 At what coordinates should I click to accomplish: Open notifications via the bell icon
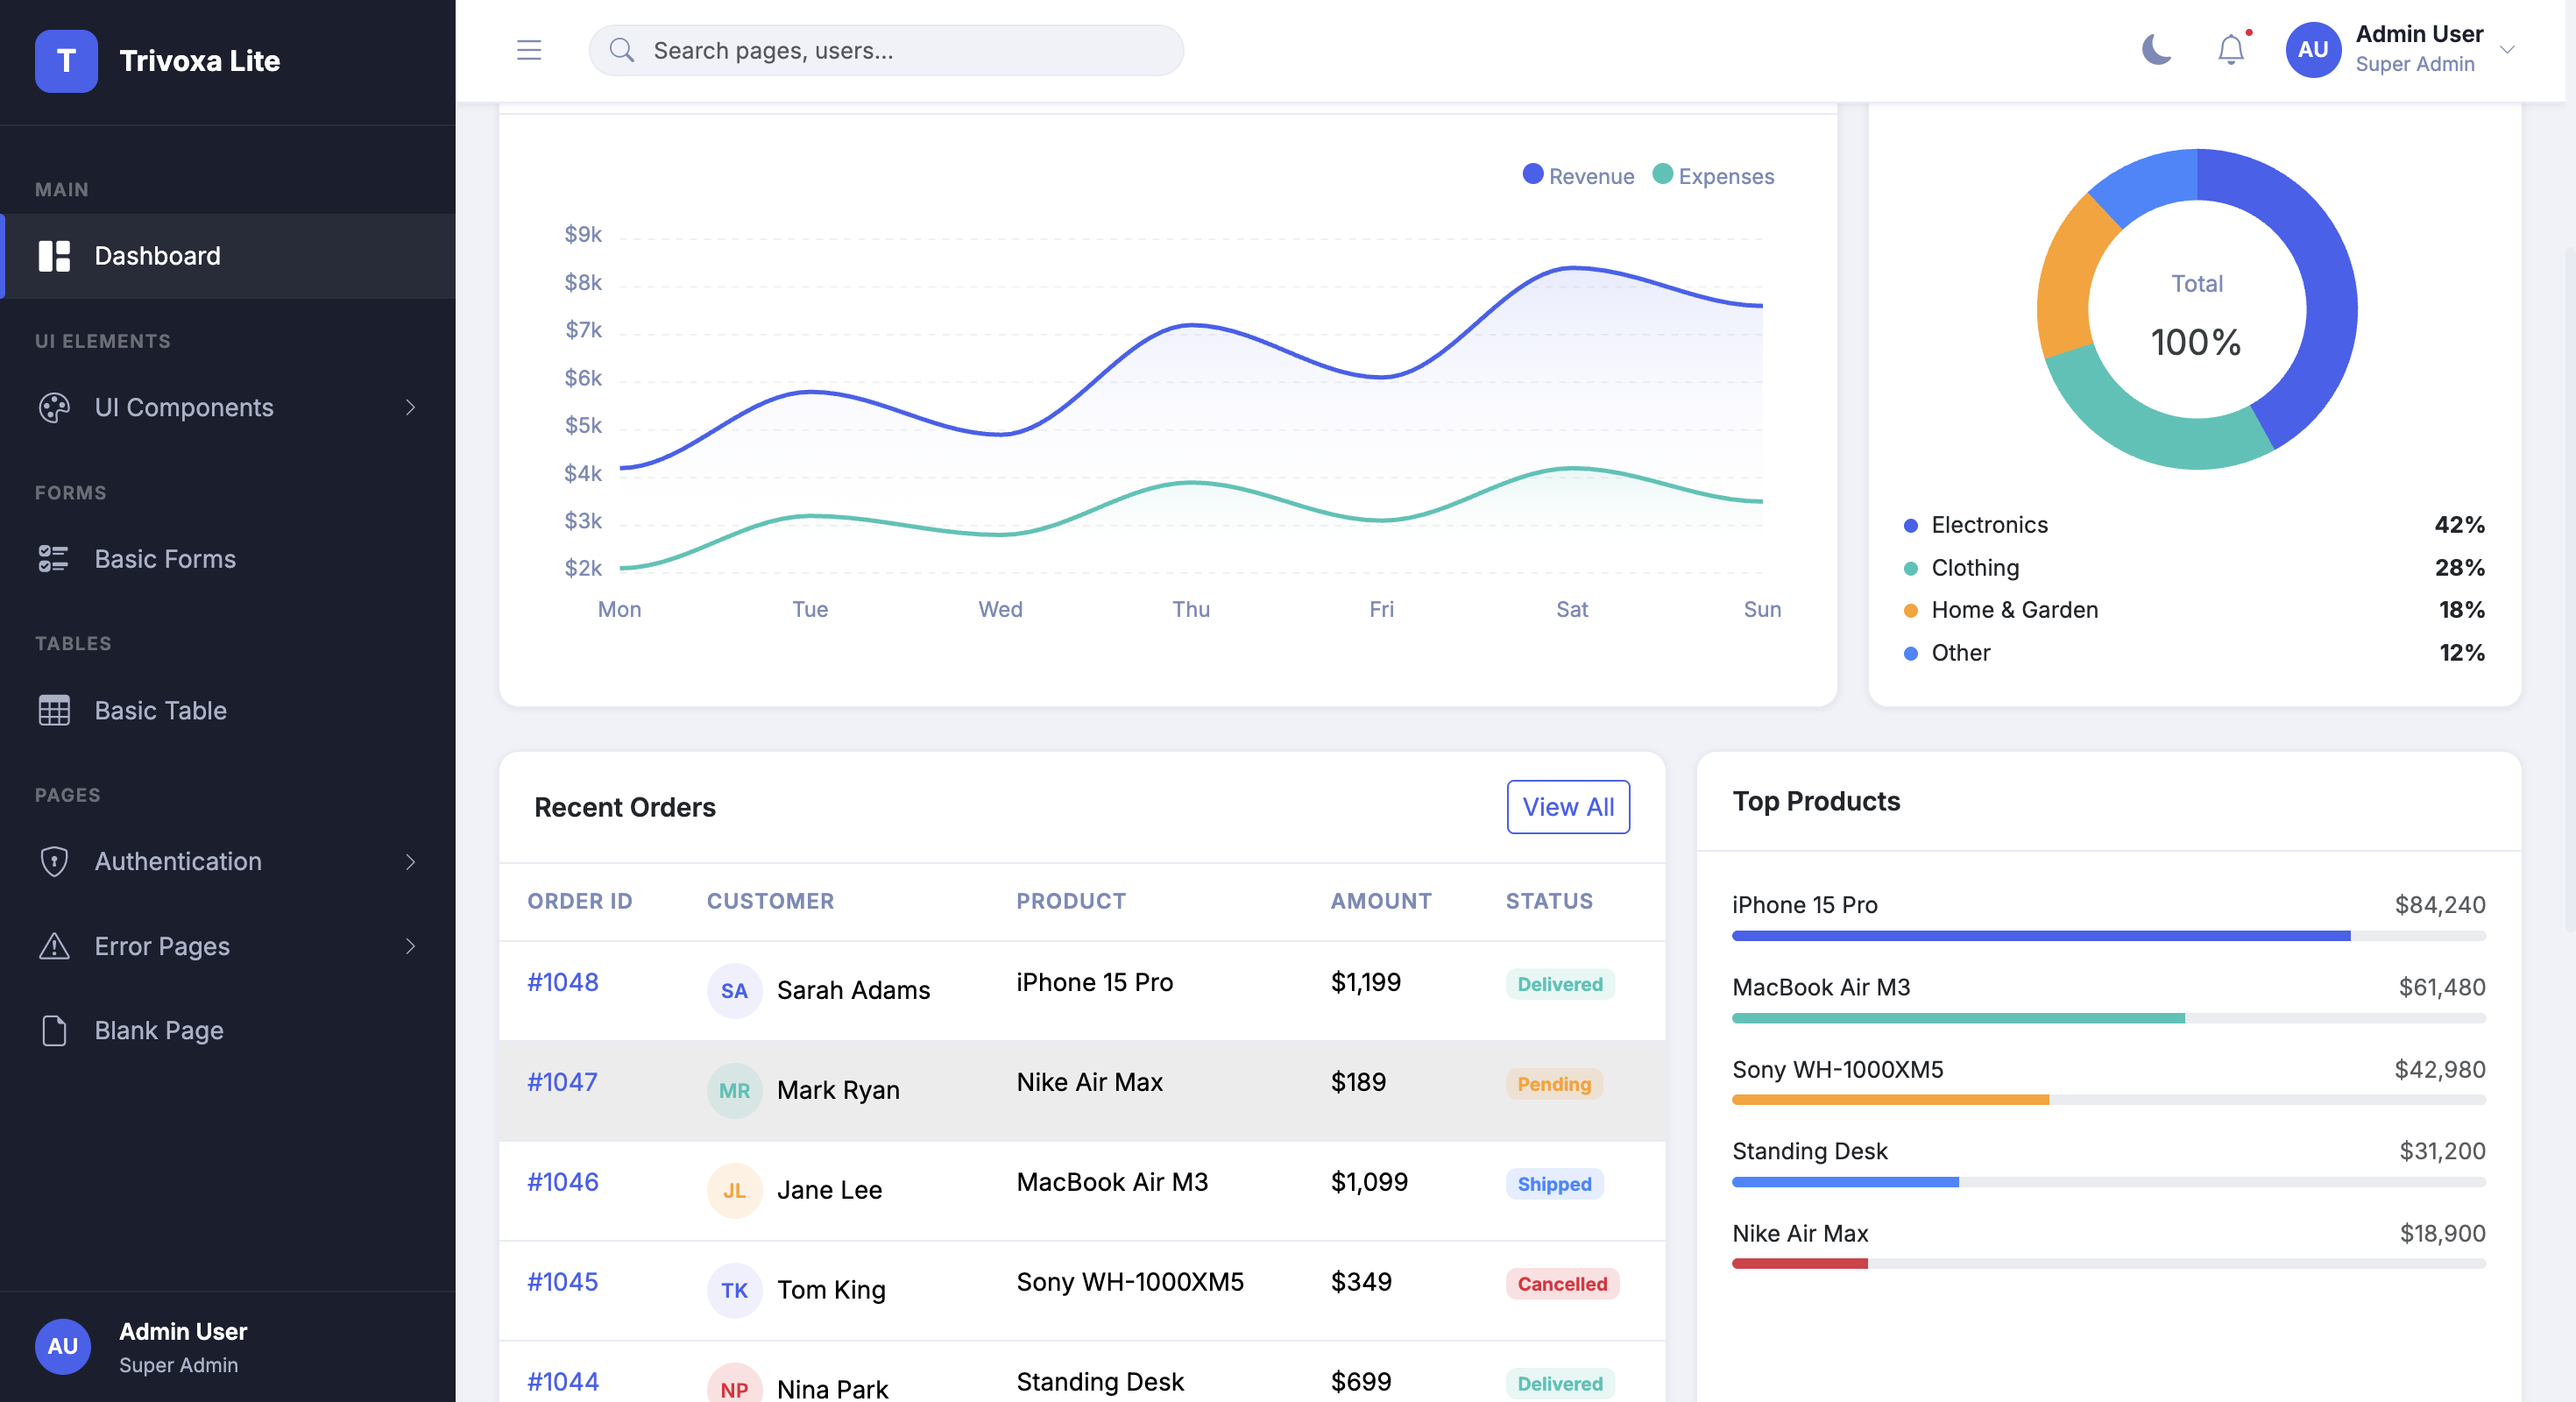tap(2231, 50)
